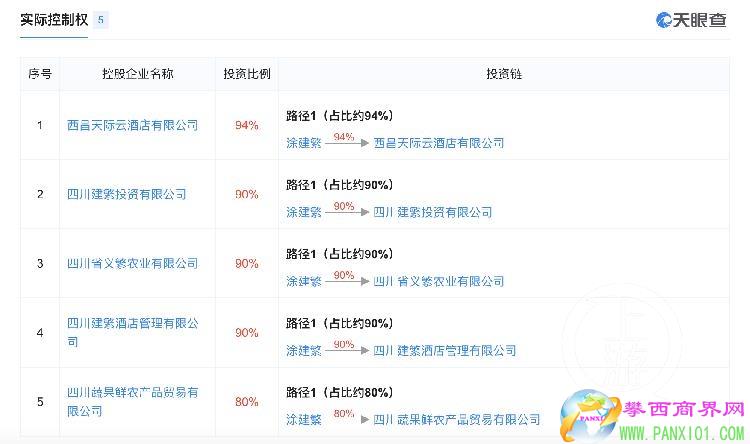Click 涂建繁 in the row 1 investment chain
The height and width of the screenshot is (444, 750).
click(x=303, y=143)
